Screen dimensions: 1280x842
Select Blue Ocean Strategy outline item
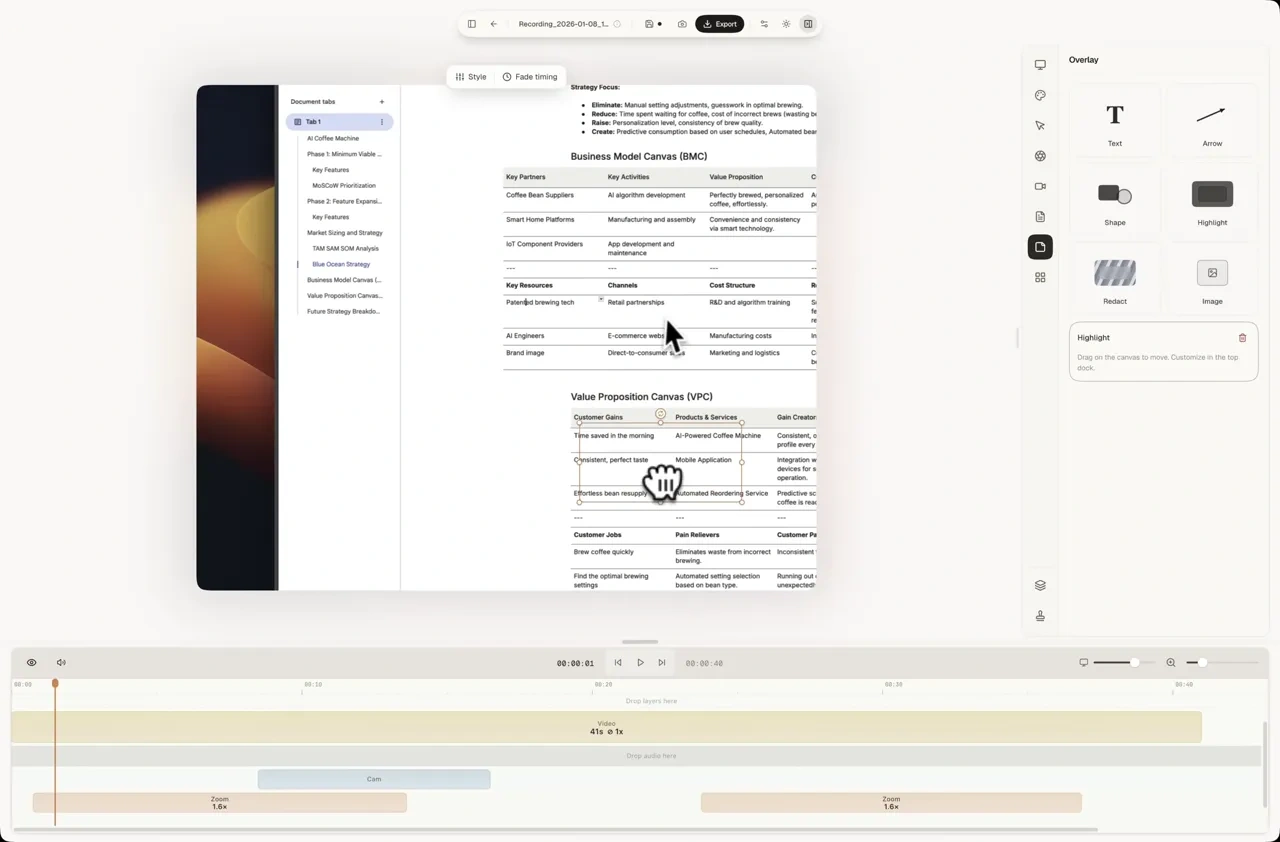pos(341,264)
